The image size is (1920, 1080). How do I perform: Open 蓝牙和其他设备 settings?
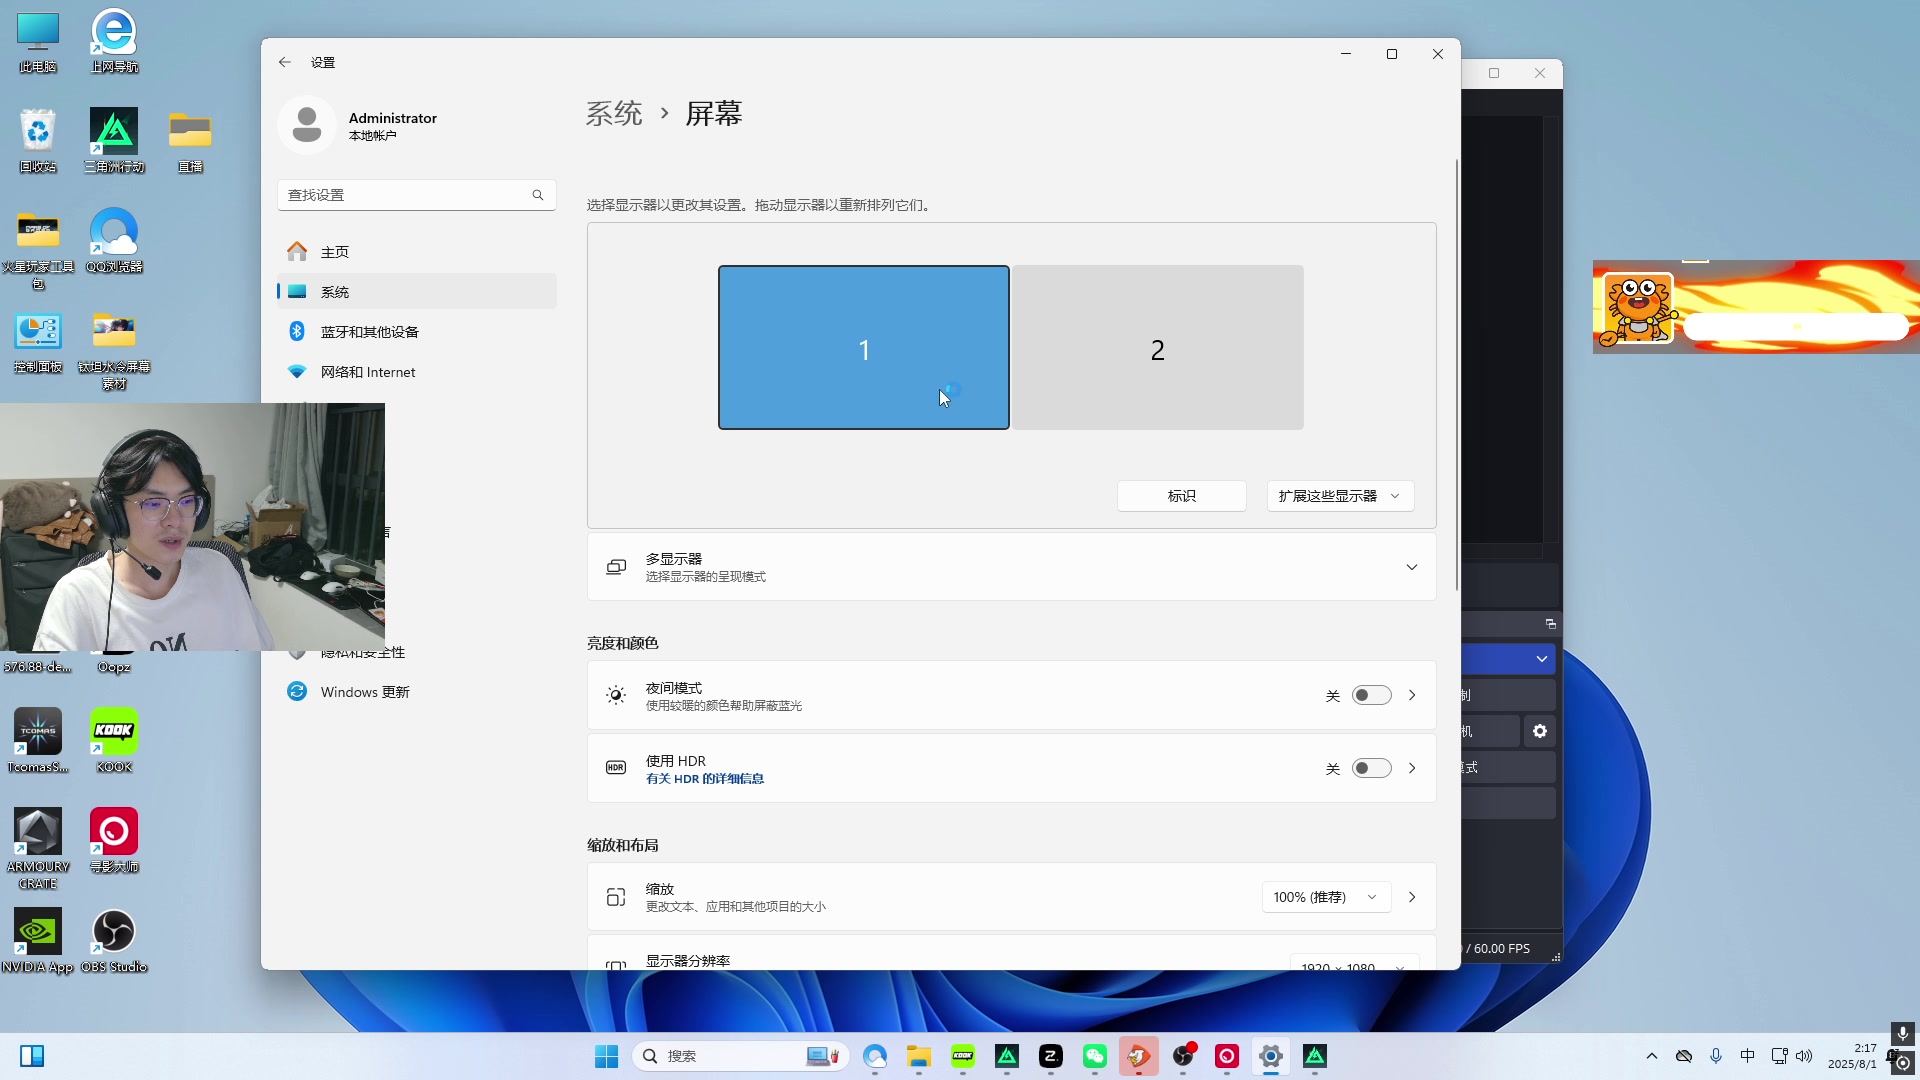point(416,332)
